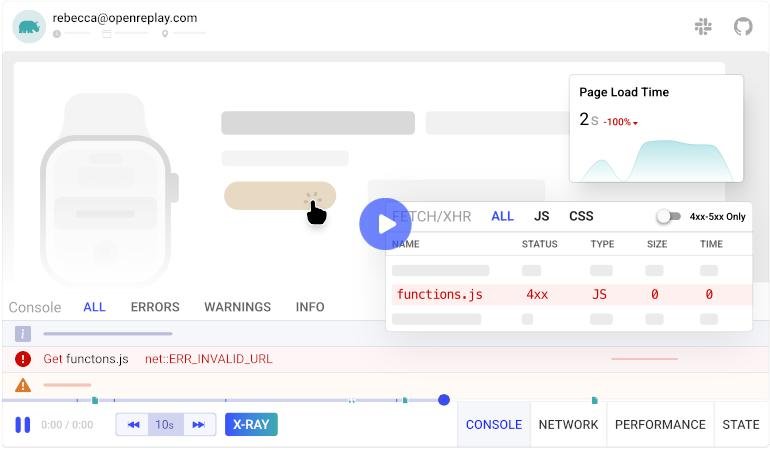Toggle the 4xx-5xx Only switch
This screenshot has height=450, width=770.
coord(668,216)
